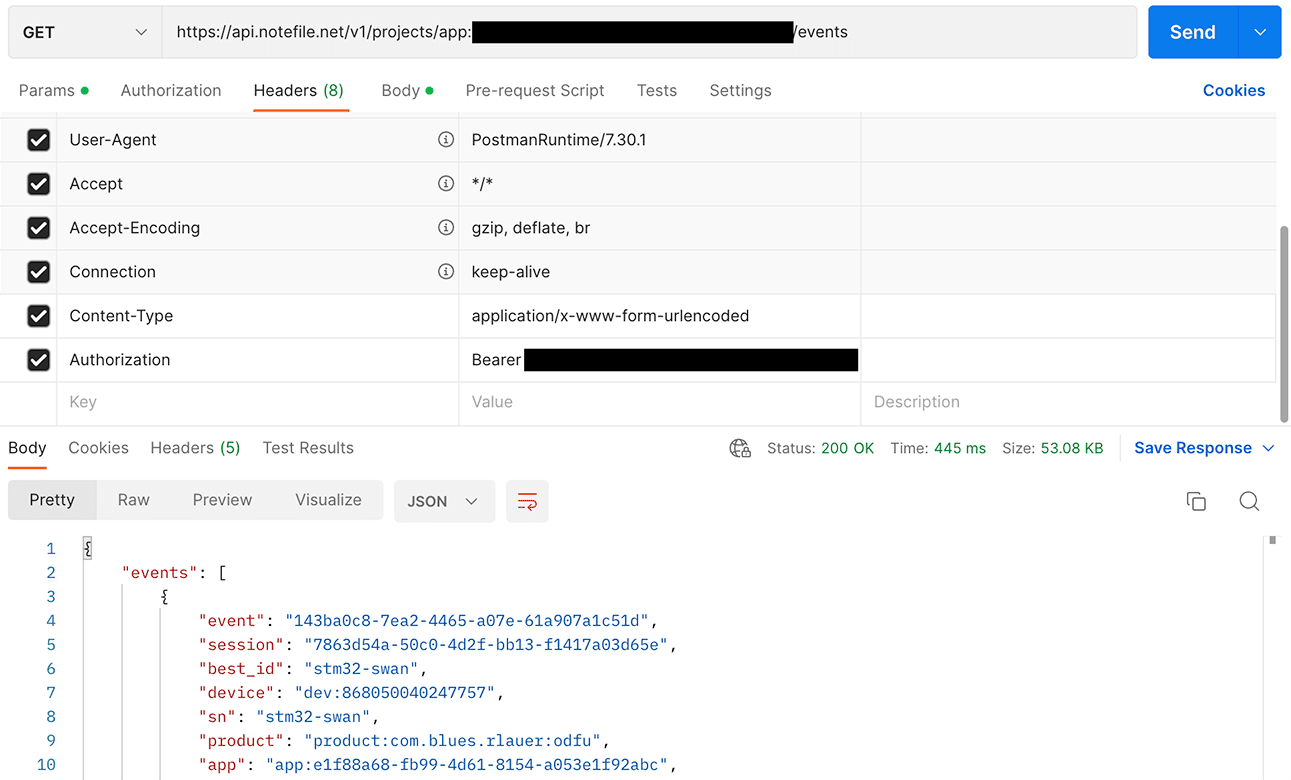Click the Status 200 OK text
The width and height of the screenshot is (1291, 780).
[x=821, y=448]
